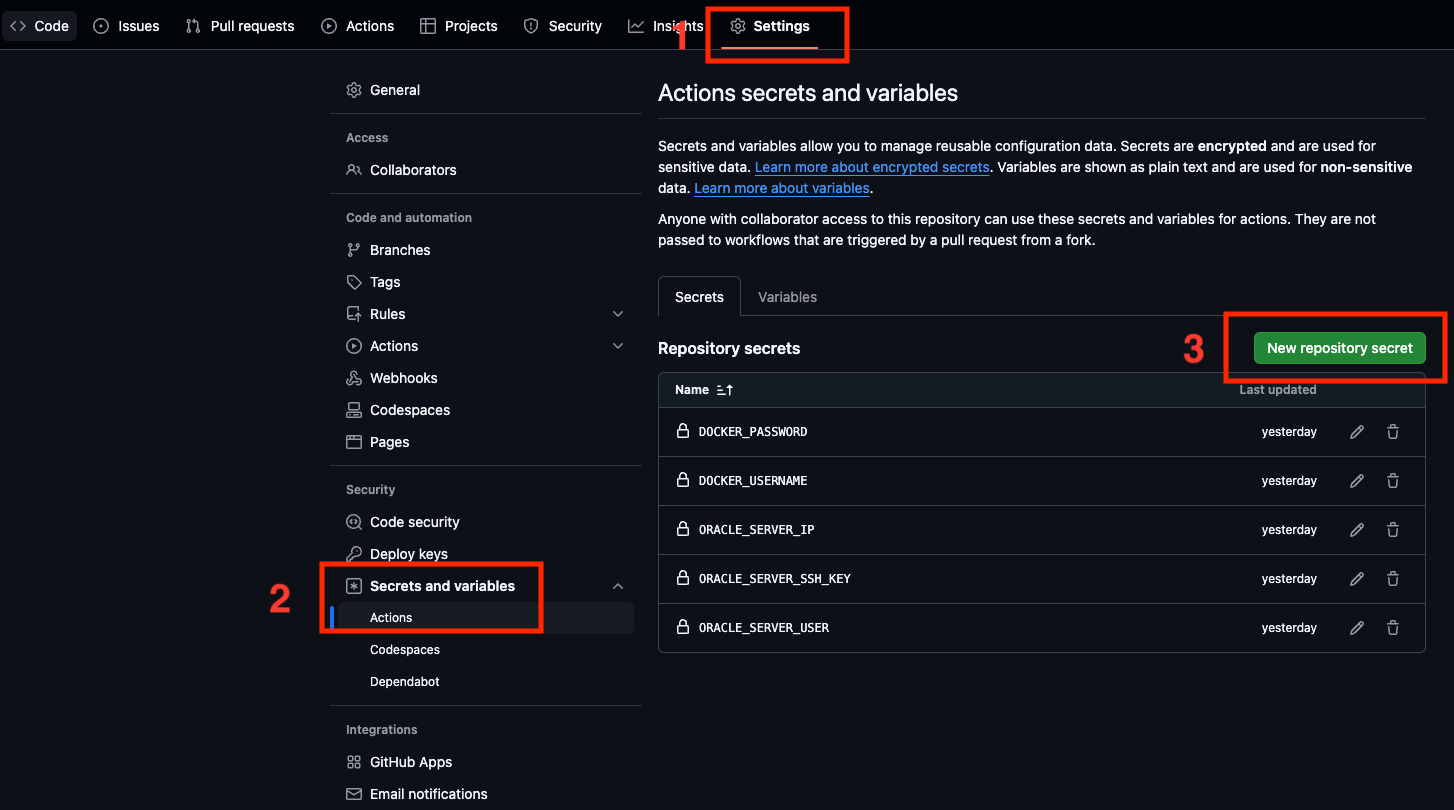The image size is (1454, 810).
Task: Open the Security repository tab
Action: (563, 26)
